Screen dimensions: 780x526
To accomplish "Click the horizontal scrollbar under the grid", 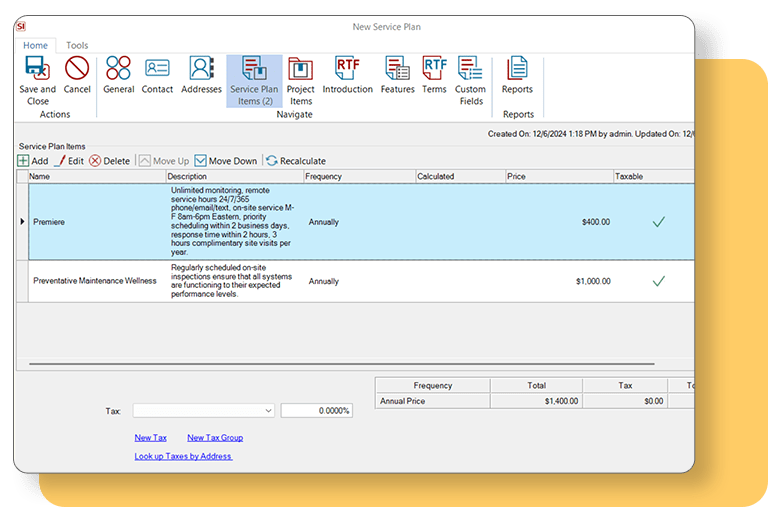I will coord(342,364).
